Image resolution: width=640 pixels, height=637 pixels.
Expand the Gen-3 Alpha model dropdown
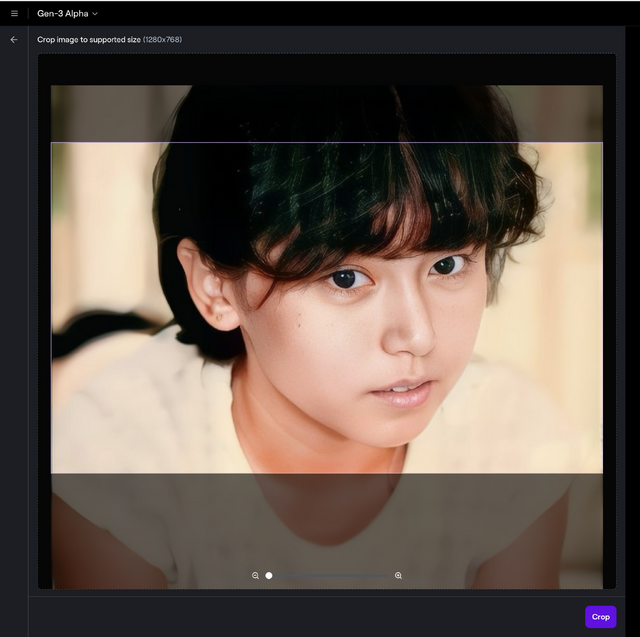click(x=67, y=13)
